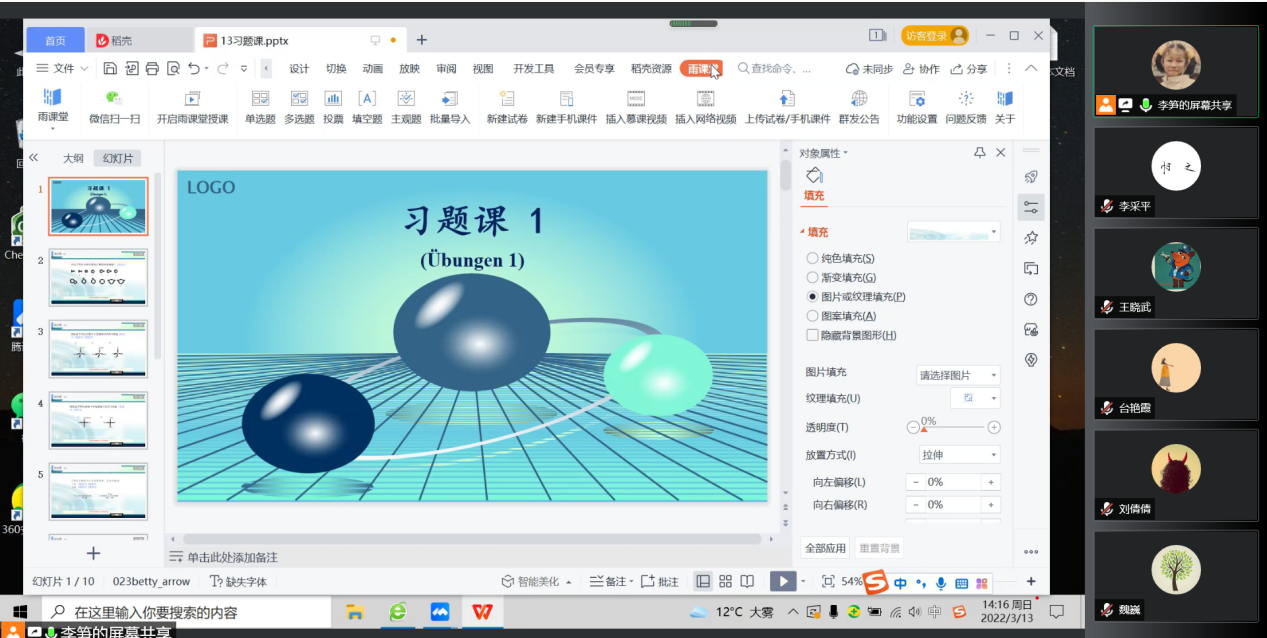Image resolution: width=1267 pixels, height=638 pixels.
Task: Select slide 3 thumbnail in panel
Action: 98,349
